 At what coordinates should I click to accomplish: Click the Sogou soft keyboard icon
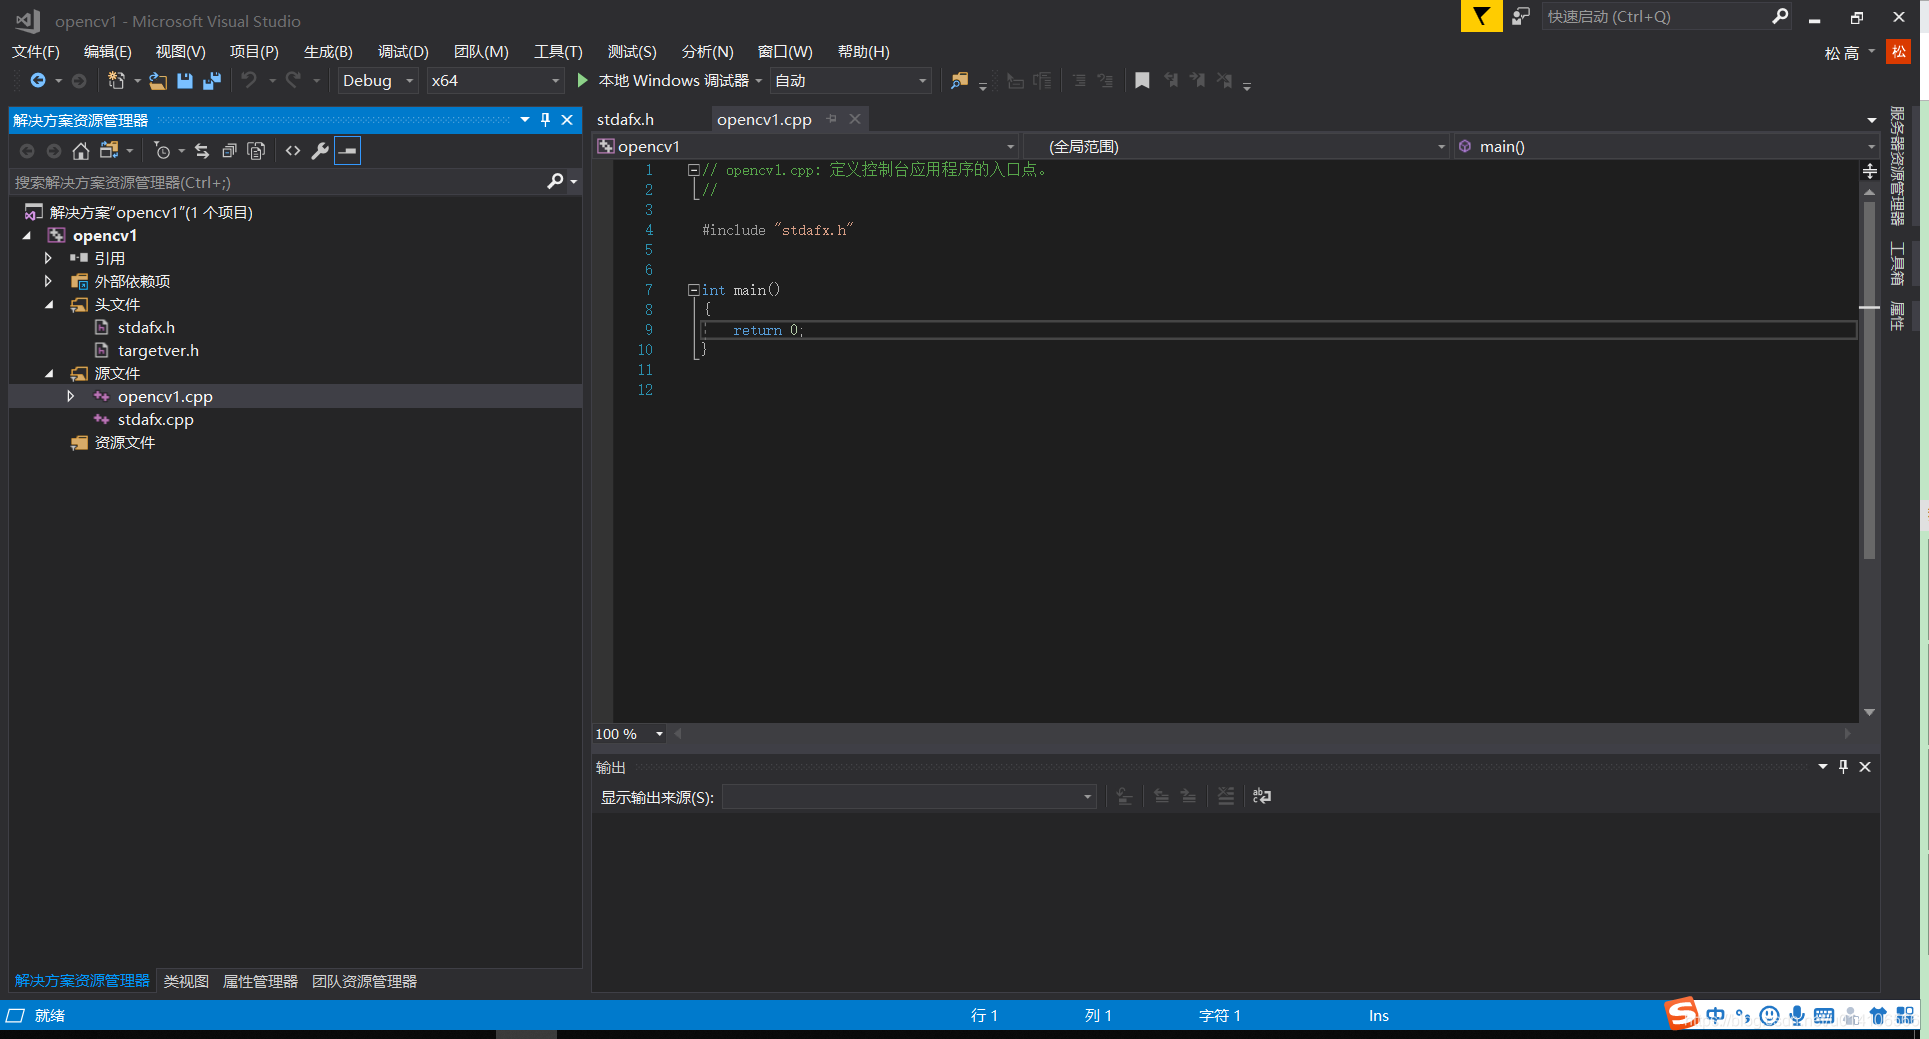click(1824, 1016)
